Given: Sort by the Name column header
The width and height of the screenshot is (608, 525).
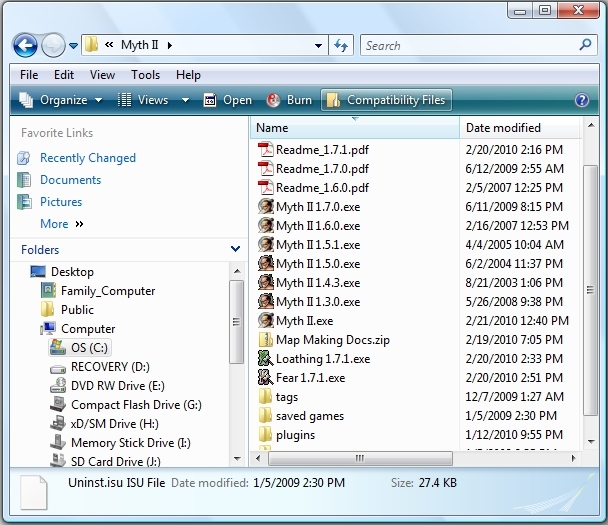Looking at the screenshot, I should pyautogui.click(x=355, y=128).
